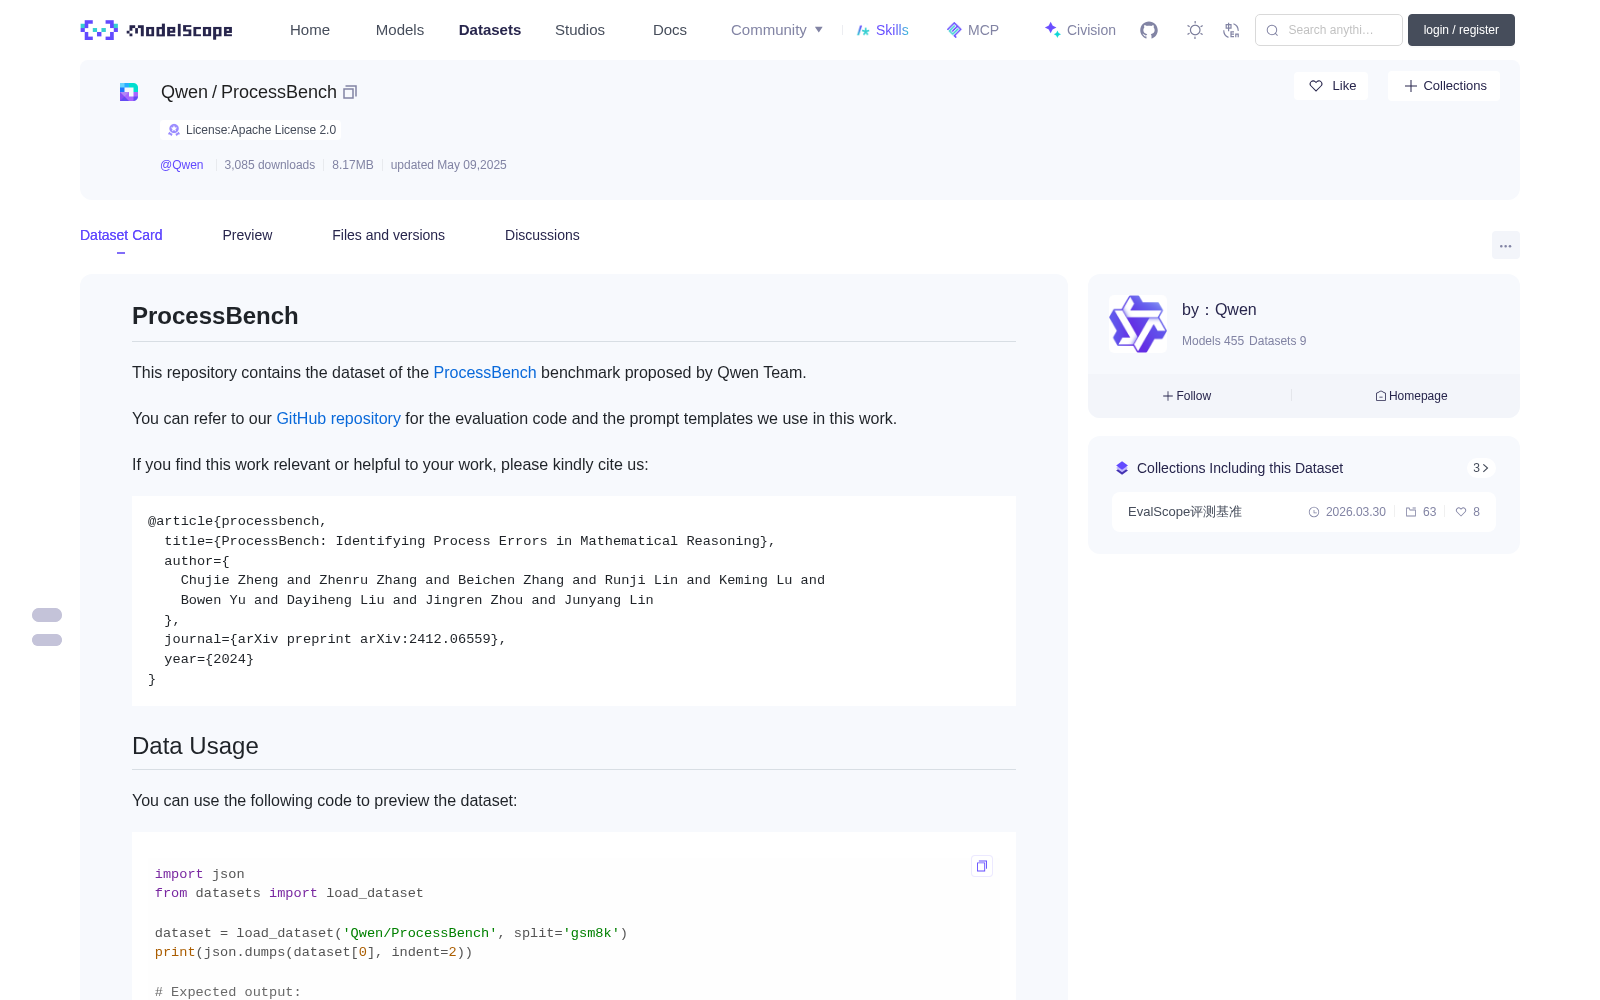Click the "updated May 09,2025" text
1600x1000 pixels.
click(449, 165)
